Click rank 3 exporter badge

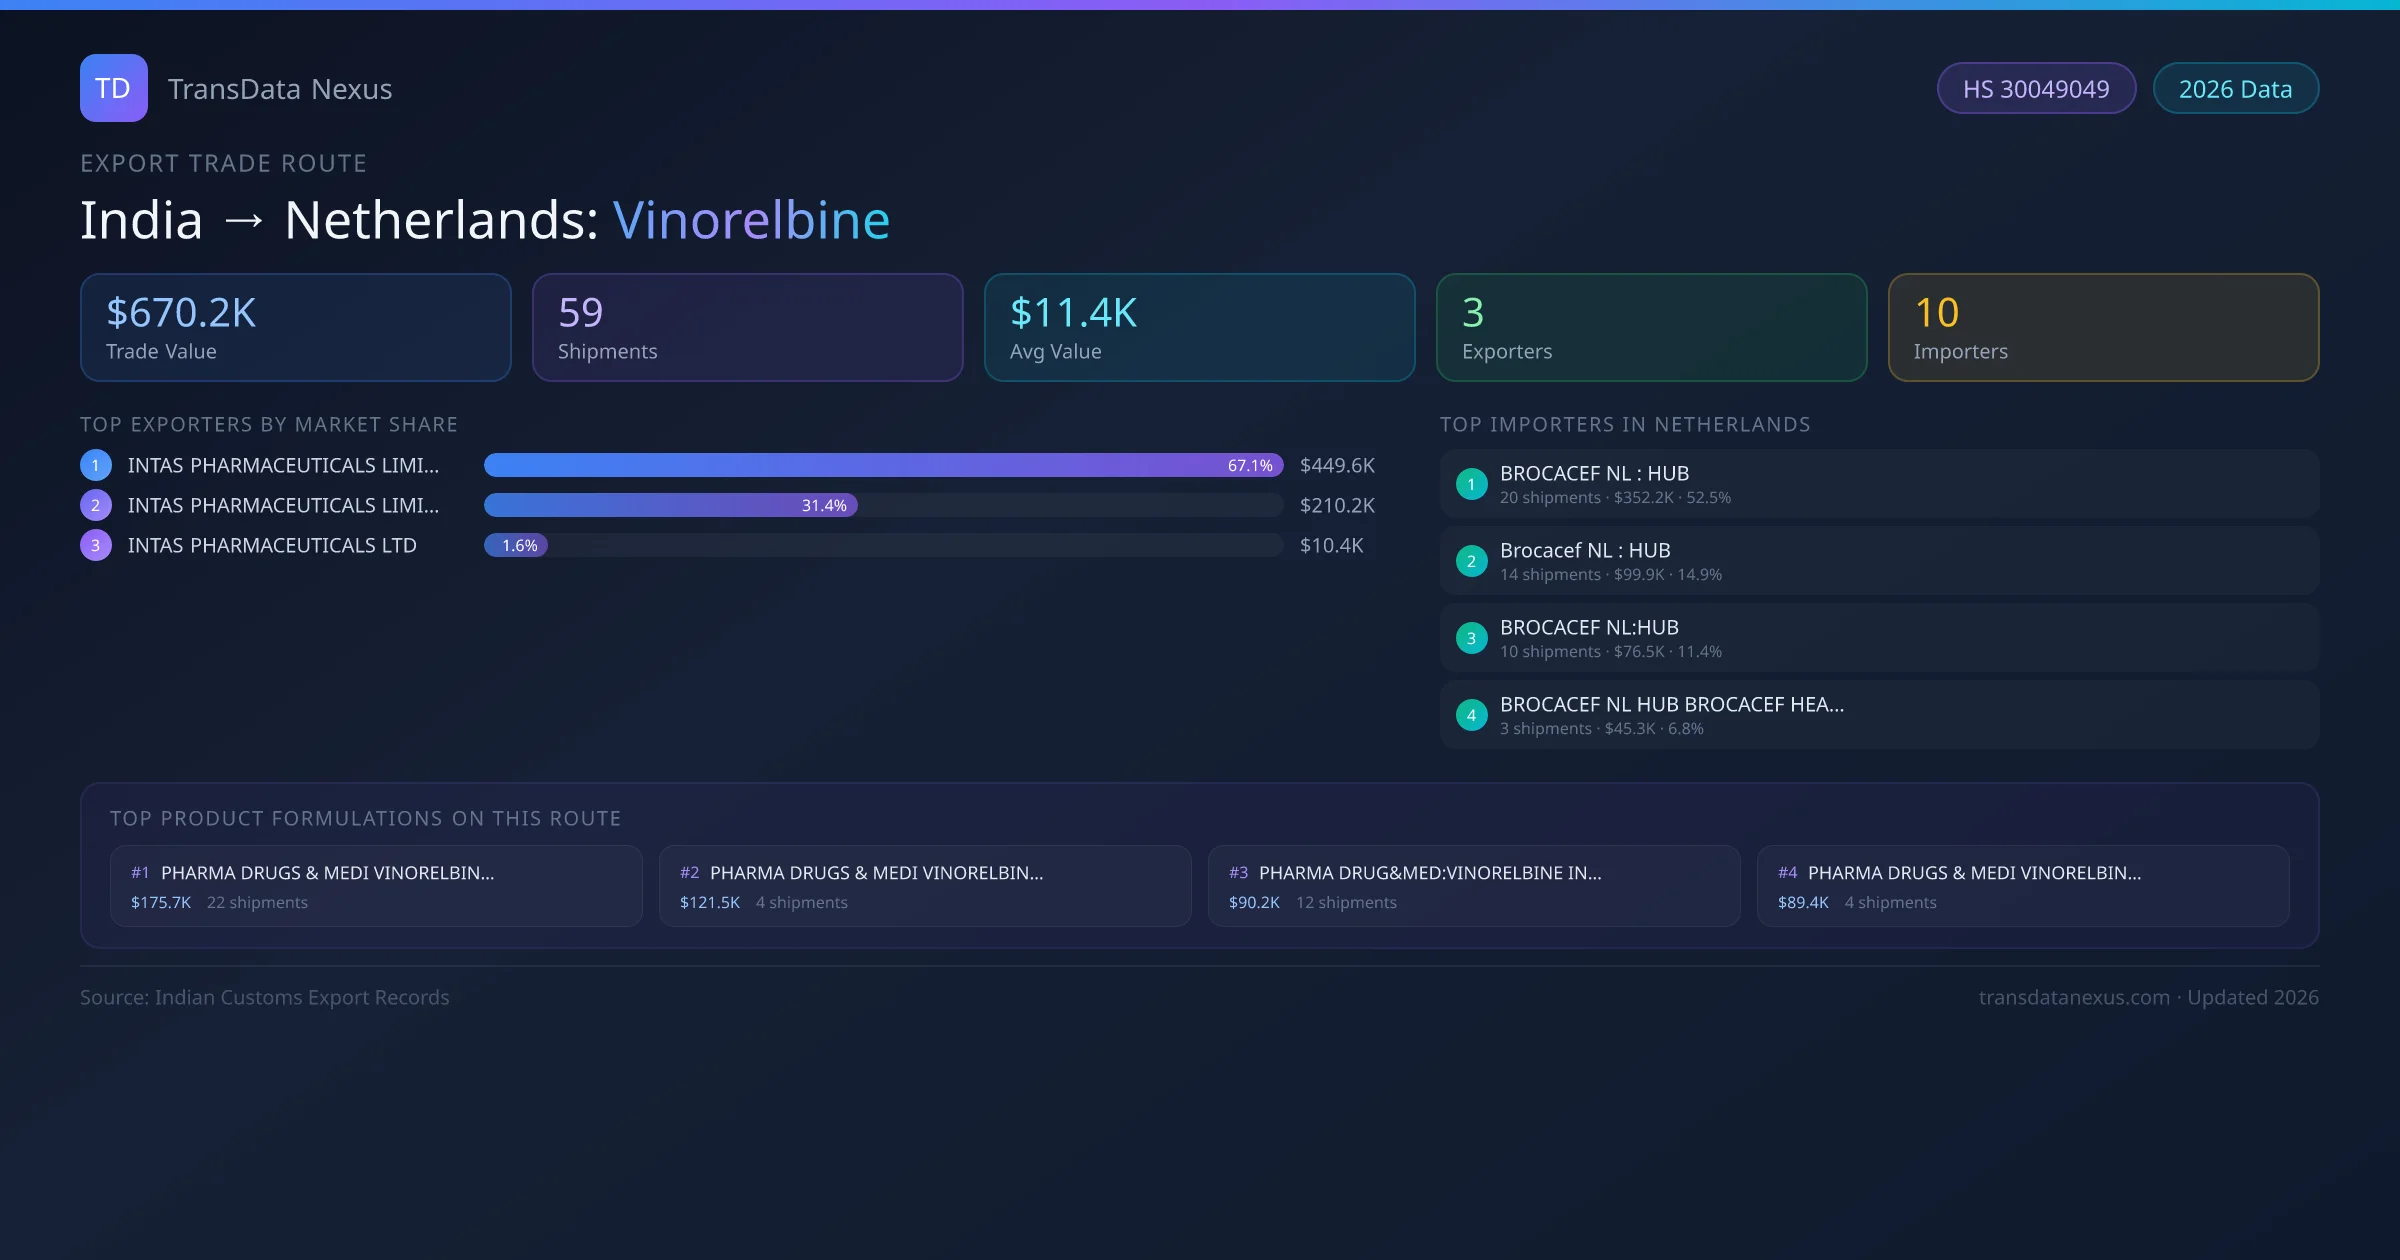(96, 545)
